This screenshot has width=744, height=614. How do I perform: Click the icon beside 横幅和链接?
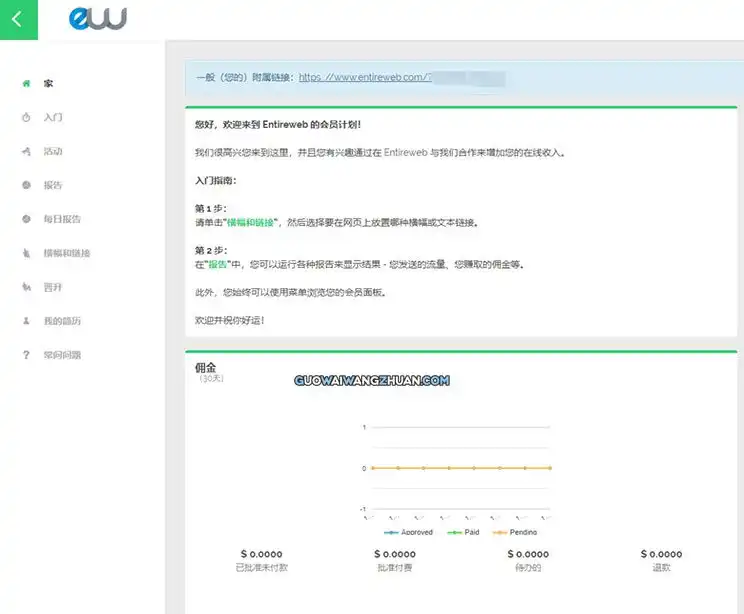click(x=26, y=253)
